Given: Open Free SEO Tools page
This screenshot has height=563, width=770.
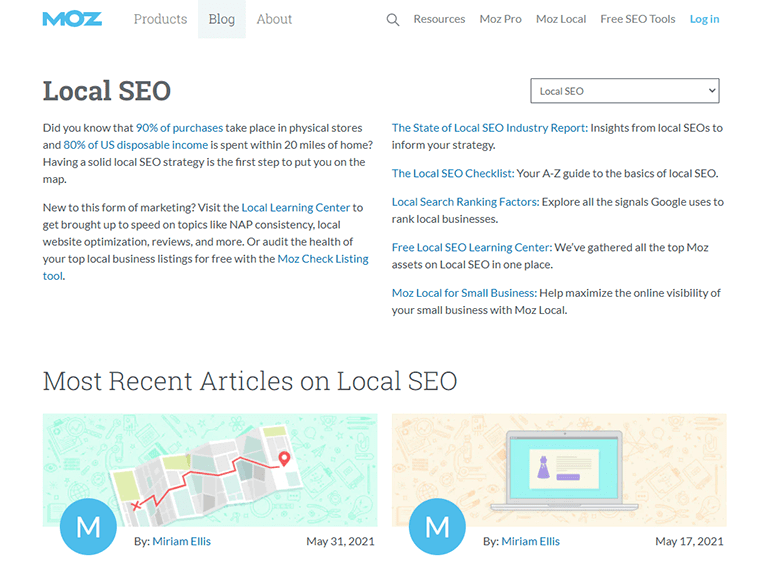Looking at the screenshot, I should tap(637, 19).
